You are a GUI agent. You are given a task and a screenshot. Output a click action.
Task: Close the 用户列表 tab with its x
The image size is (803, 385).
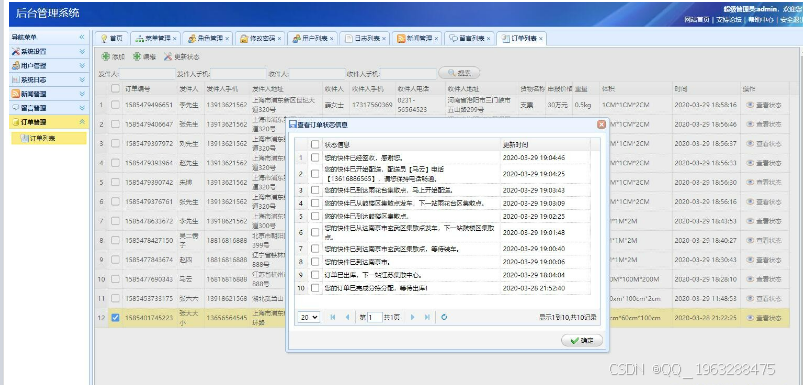pos(332,39)
